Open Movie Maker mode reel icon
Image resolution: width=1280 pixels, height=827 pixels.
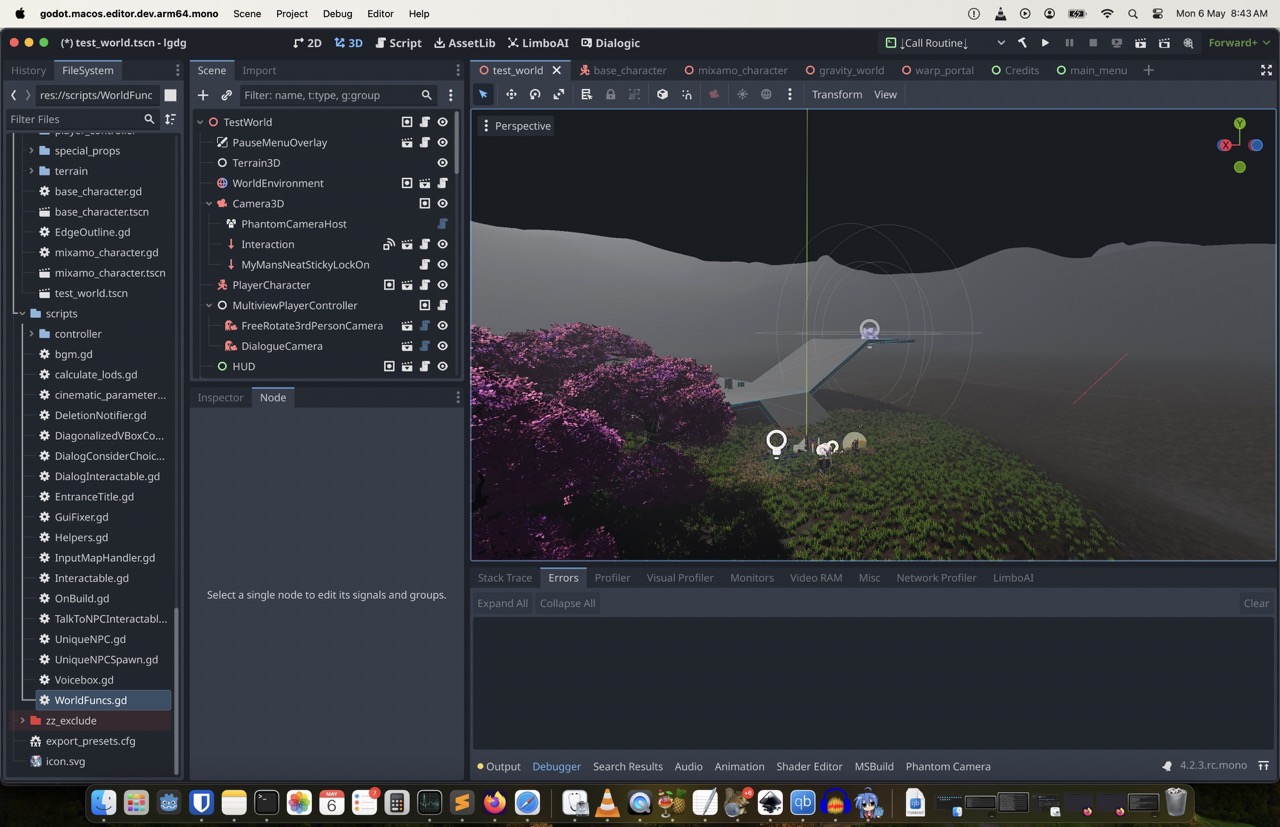pyautogui.click(x=1188, y=43)
